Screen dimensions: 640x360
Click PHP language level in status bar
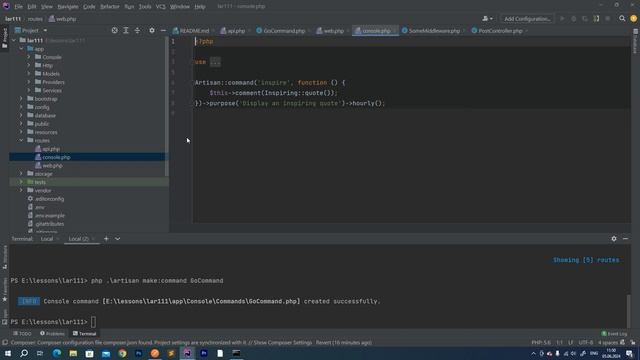[x=541, y=343]
